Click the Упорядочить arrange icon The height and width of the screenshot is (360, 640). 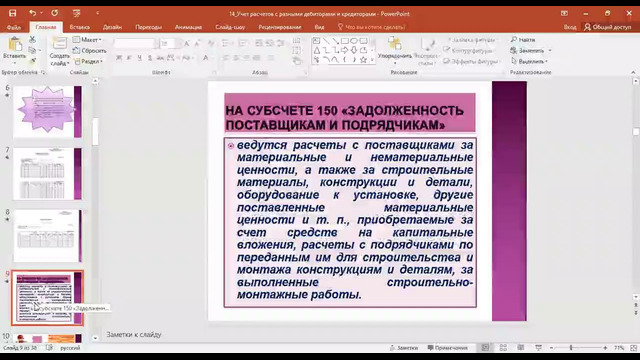[x=395, y=44]
